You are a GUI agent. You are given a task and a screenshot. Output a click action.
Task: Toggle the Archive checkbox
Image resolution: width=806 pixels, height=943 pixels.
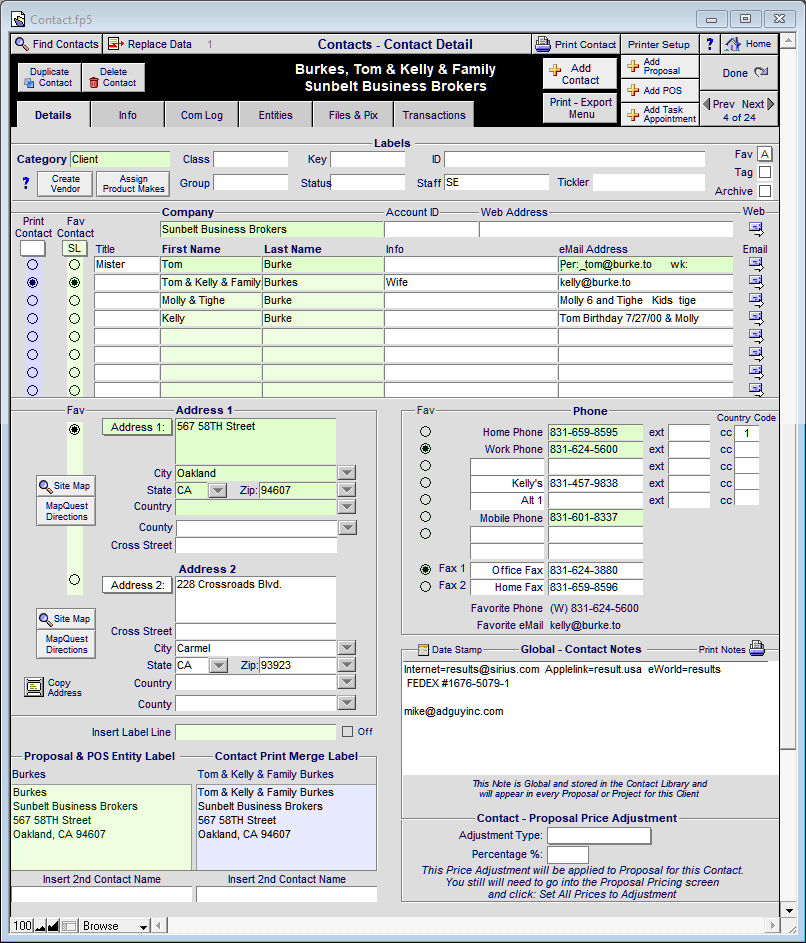pyautogui.click(x=764, y=191)
